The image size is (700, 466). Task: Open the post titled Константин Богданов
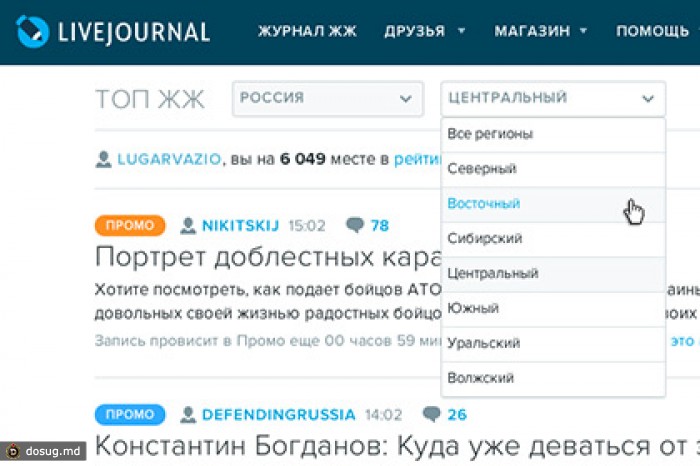(x=397, y=446)
